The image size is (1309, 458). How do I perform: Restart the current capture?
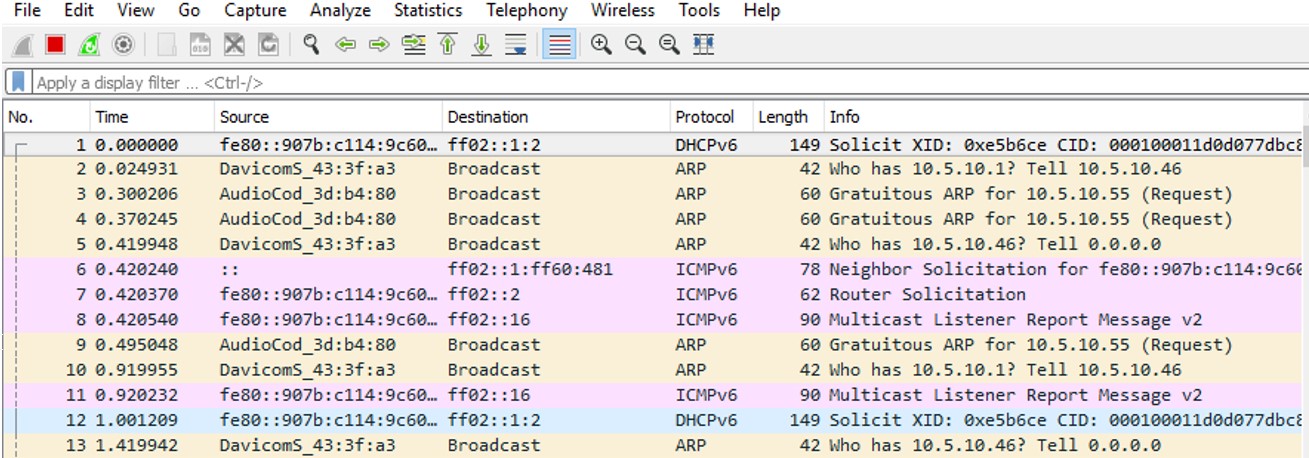[89, 45]
